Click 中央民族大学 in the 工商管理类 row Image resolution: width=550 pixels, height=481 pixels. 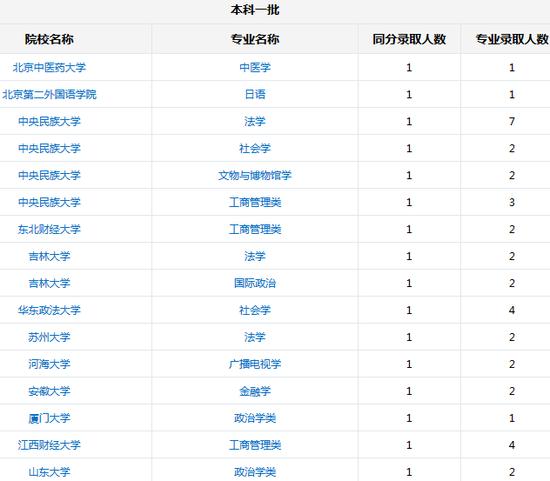(49, 202)
